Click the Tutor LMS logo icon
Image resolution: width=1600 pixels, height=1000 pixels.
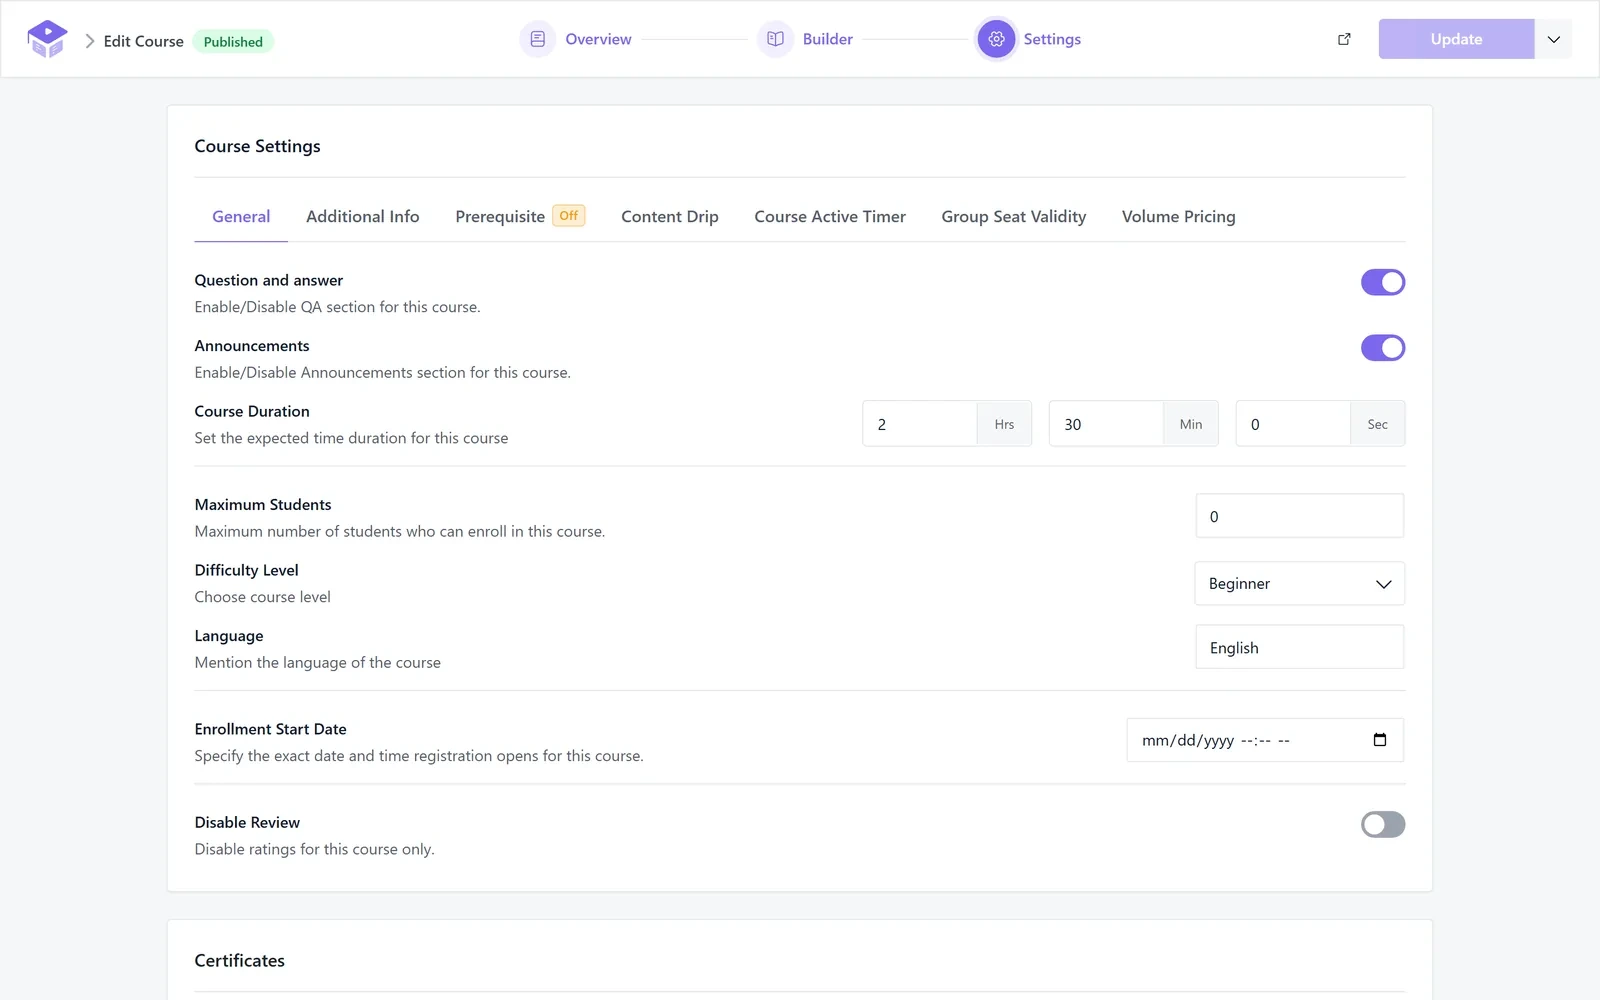coord(47,39)
